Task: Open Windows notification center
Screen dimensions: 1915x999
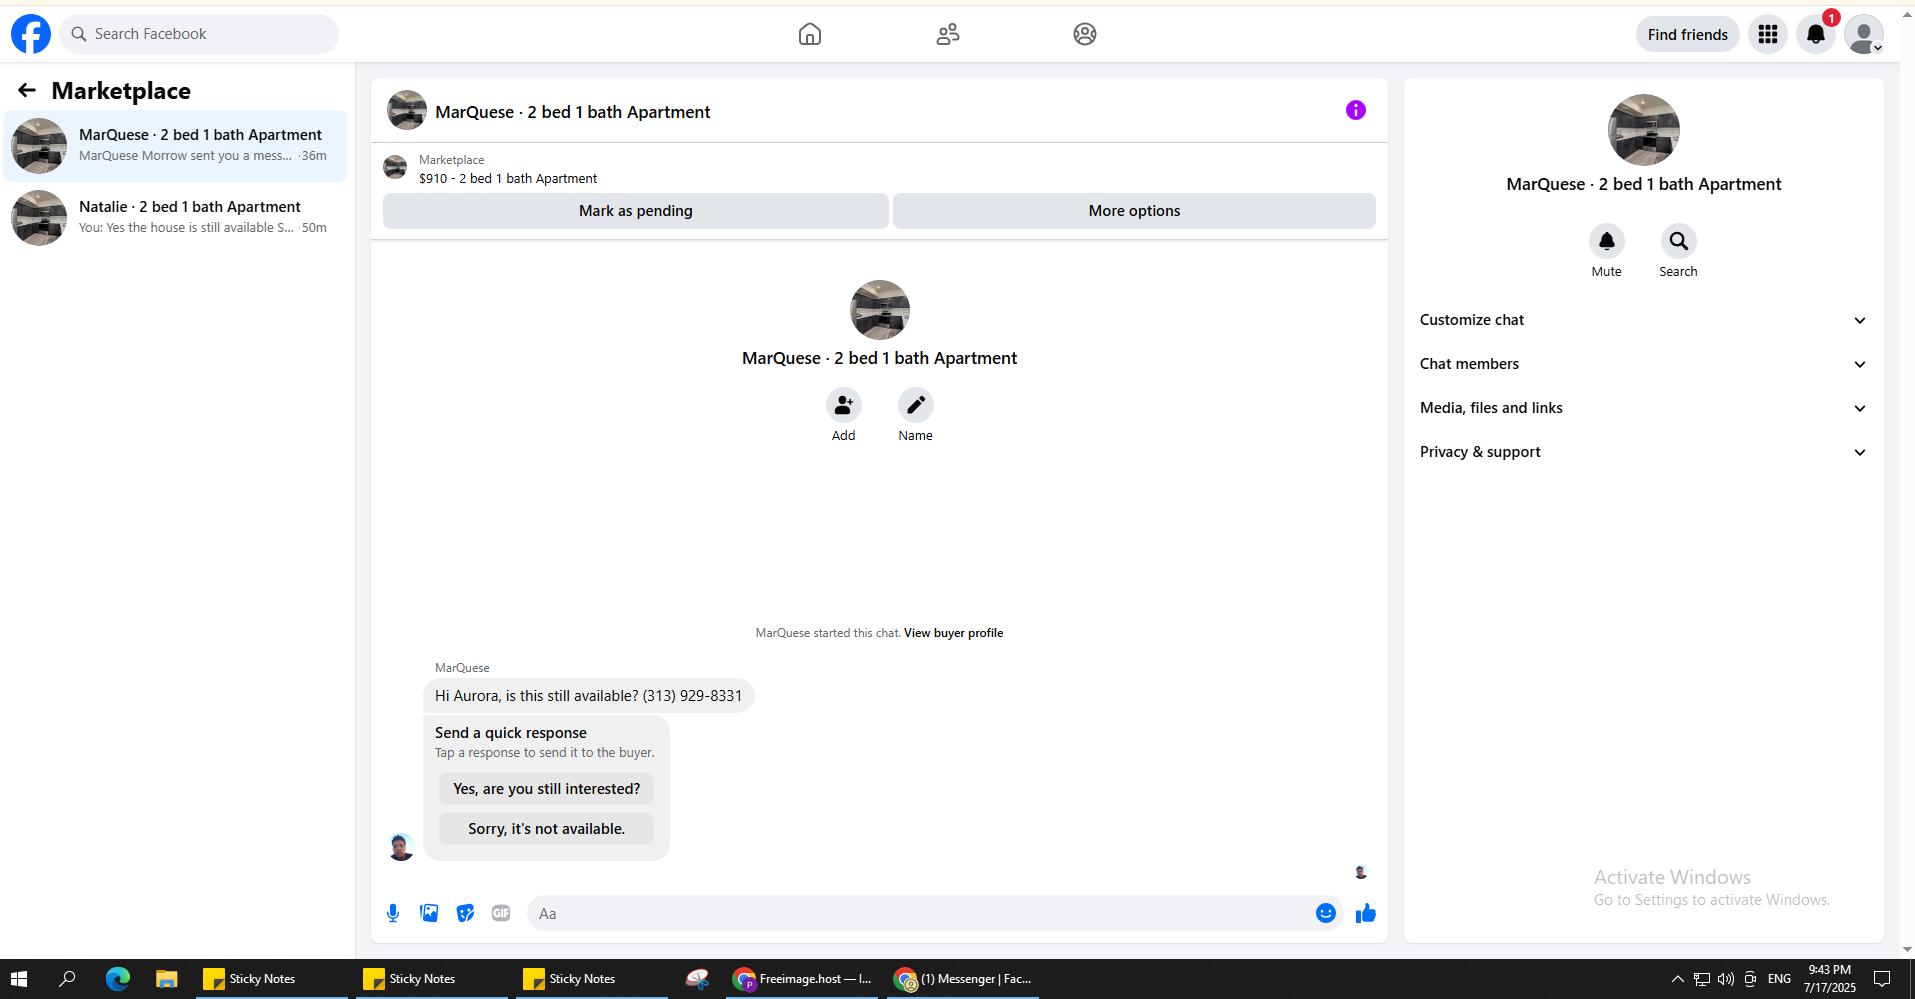Action: pos(1882,979)
